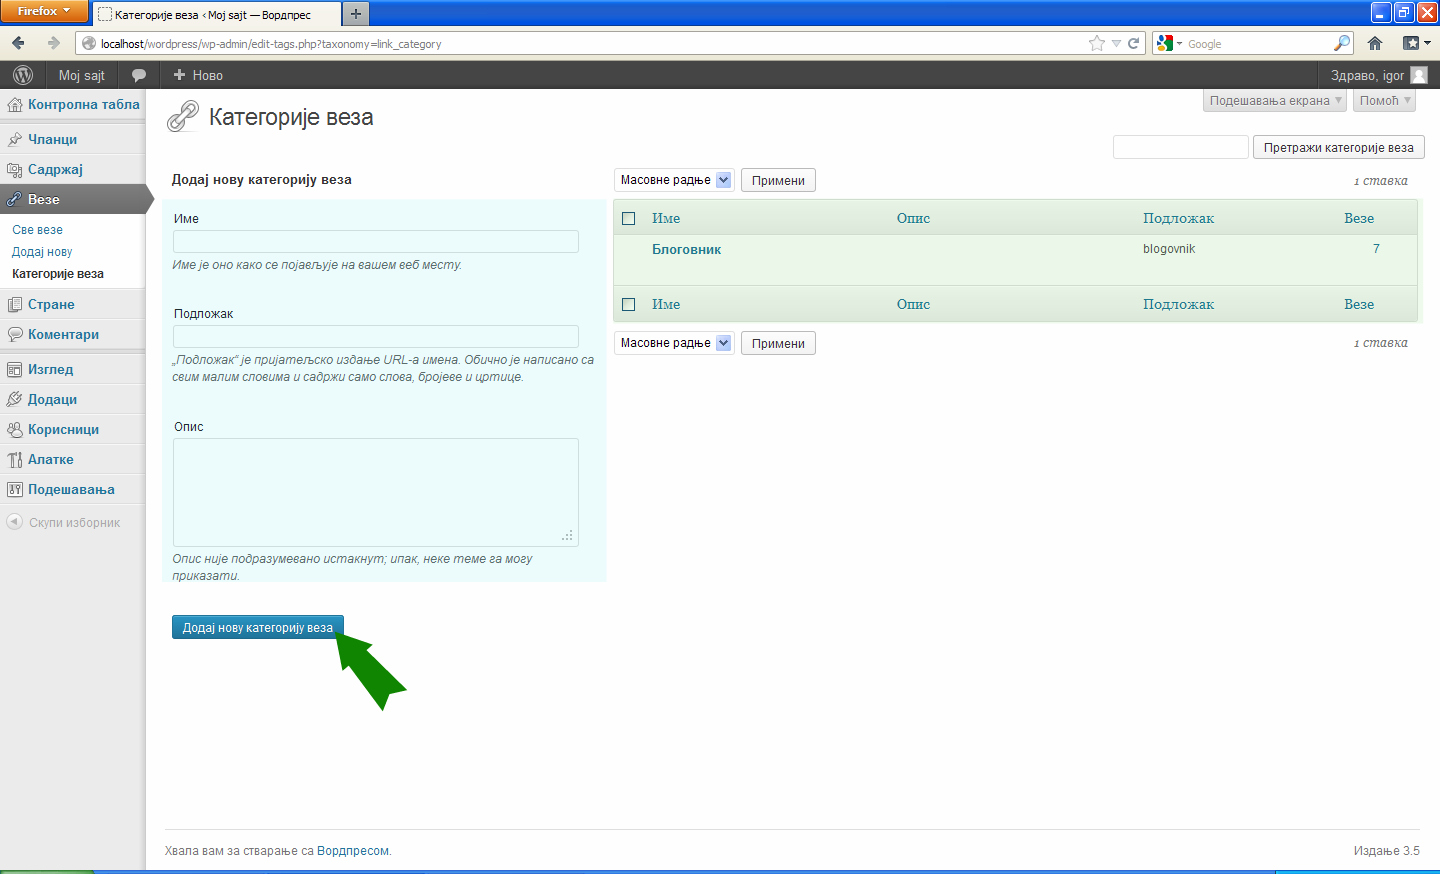This screenshot has height=874, width=1440.
Task: Expand the Помоћ help panel
Action: click(1384, 100)
